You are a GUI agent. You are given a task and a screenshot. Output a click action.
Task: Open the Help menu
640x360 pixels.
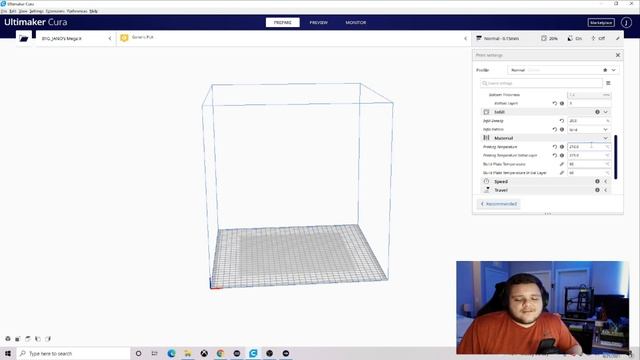click(x=93, y=11)
